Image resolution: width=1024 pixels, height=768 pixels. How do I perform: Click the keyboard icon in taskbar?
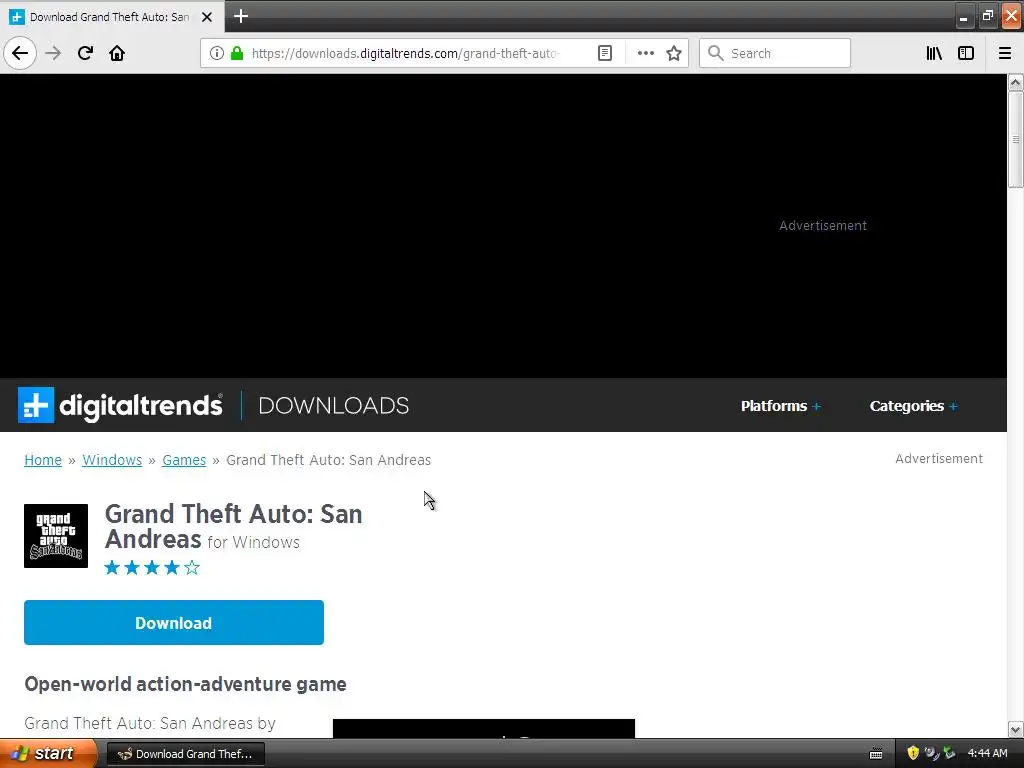tap(876, 754)
